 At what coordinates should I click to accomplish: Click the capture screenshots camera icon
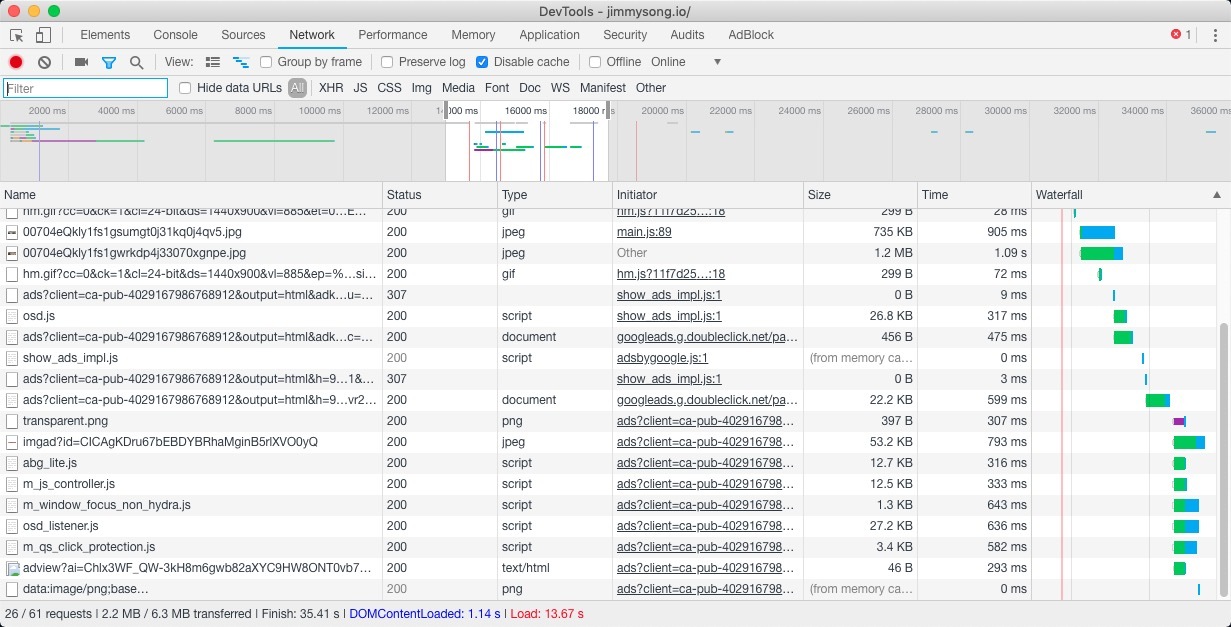(82, 62)
